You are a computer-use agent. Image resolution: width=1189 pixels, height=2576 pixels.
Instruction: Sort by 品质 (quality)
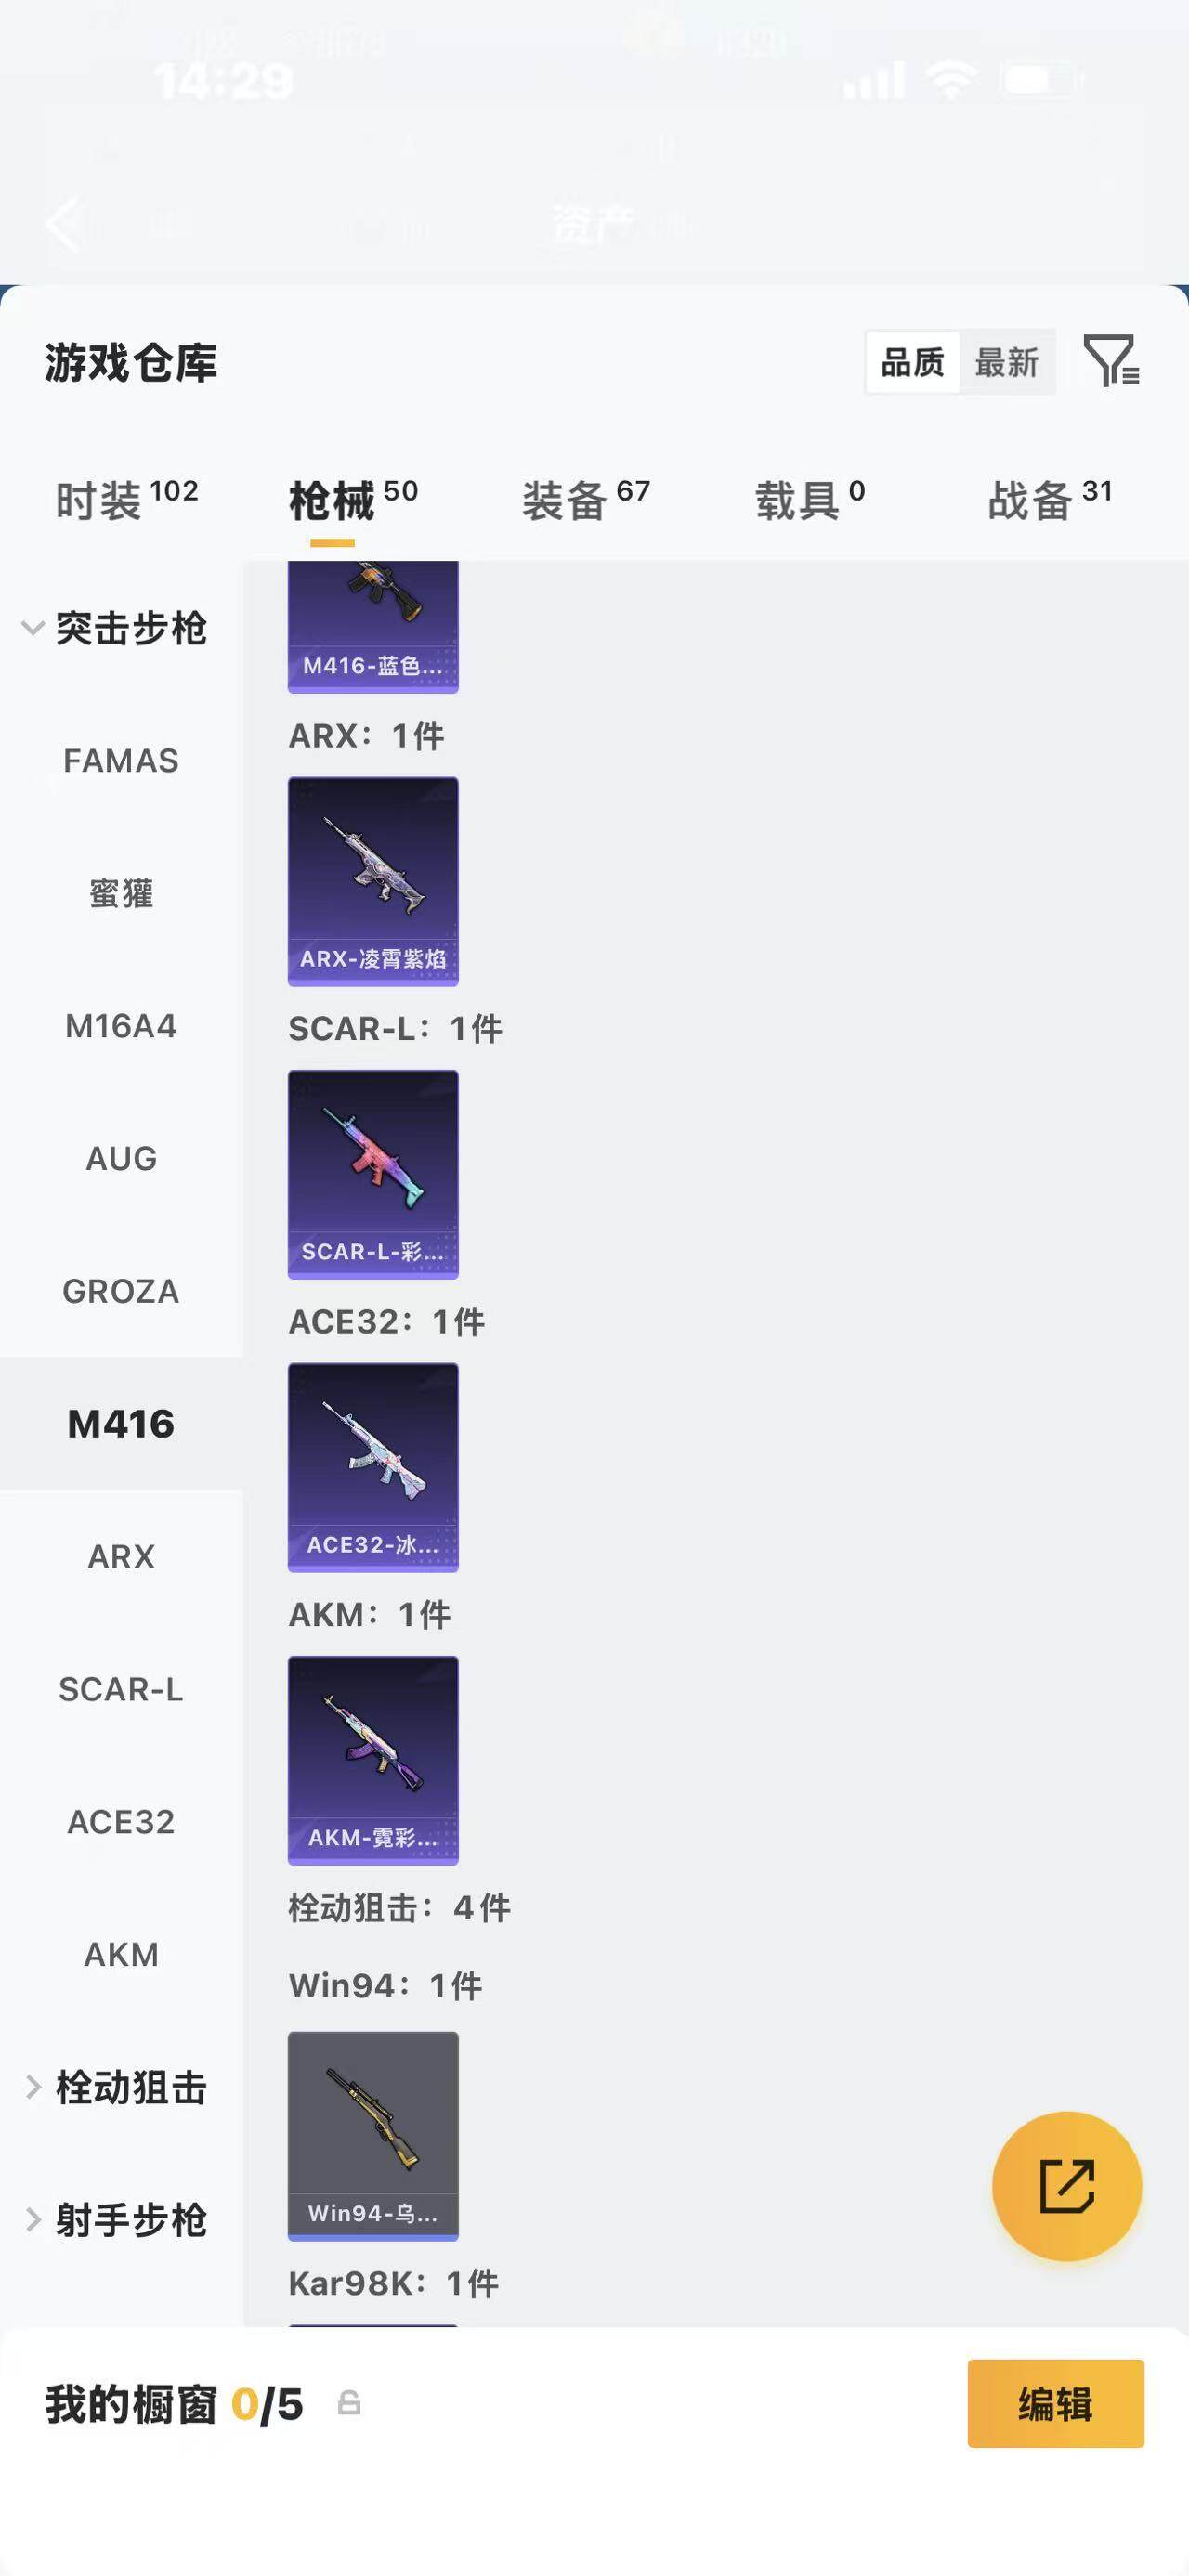[912, 362]
